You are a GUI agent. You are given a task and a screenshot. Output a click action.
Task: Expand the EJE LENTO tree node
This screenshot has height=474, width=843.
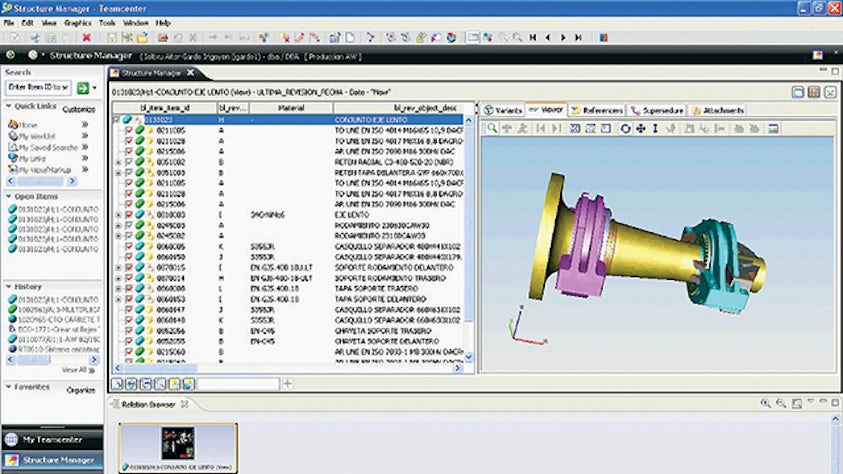tap(118, 214)
